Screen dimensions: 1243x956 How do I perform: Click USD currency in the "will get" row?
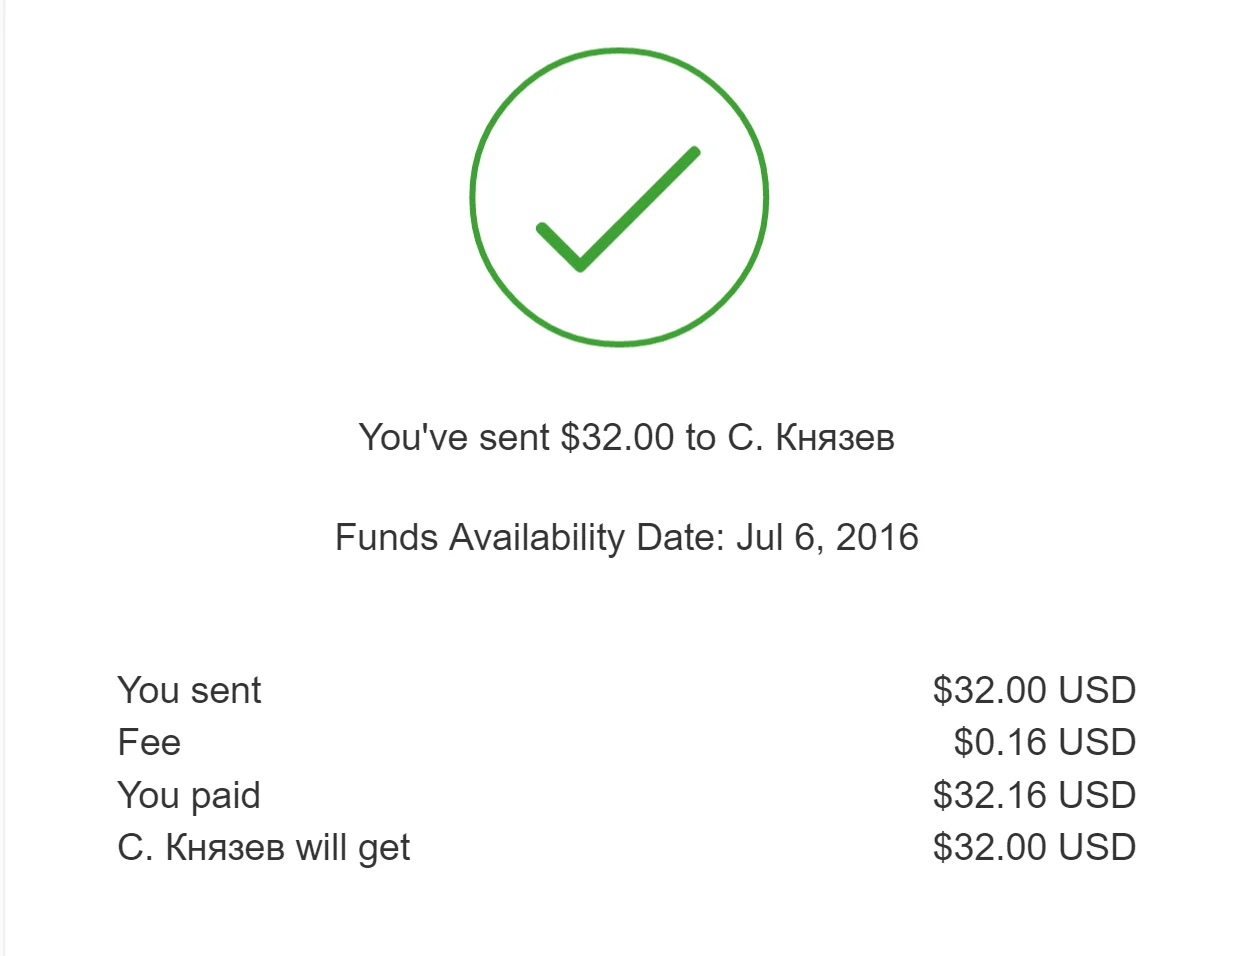coord(1097,848)
